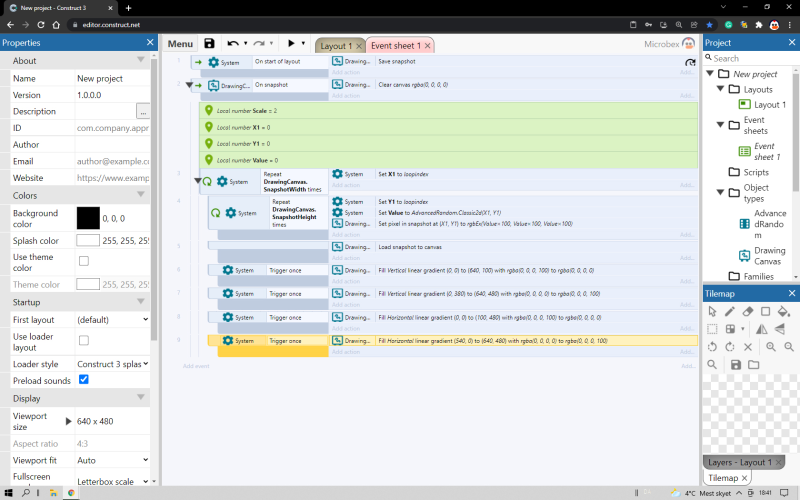The image size is (800, 500).
Task: Zoom in on the Tilemap tileset
Action: coord(771,347)
